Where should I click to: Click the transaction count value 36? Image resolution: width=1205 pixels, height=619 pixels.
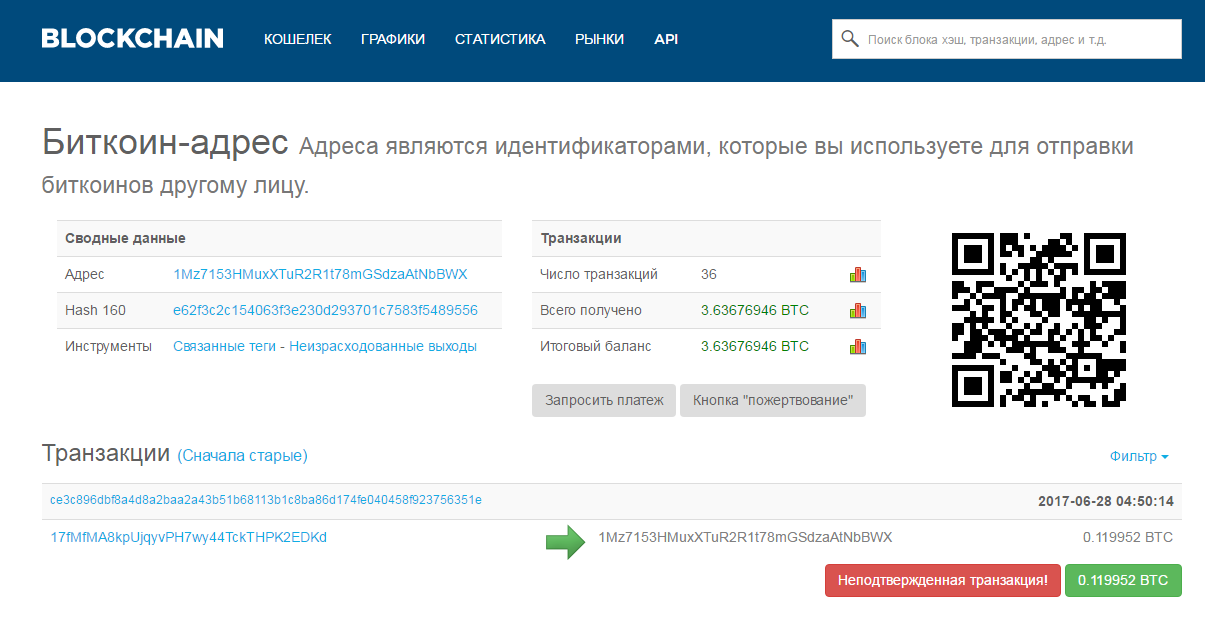tap(709, 274)
